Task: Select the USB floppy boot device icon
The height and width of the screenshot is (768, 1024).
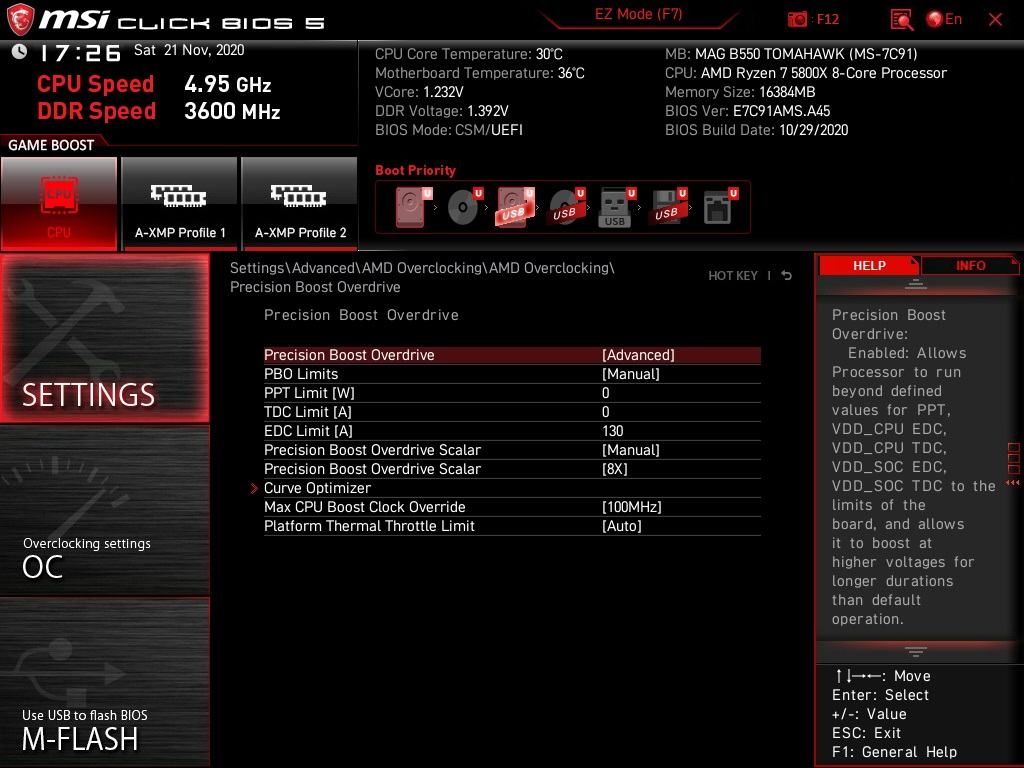Action: point(667,207)
